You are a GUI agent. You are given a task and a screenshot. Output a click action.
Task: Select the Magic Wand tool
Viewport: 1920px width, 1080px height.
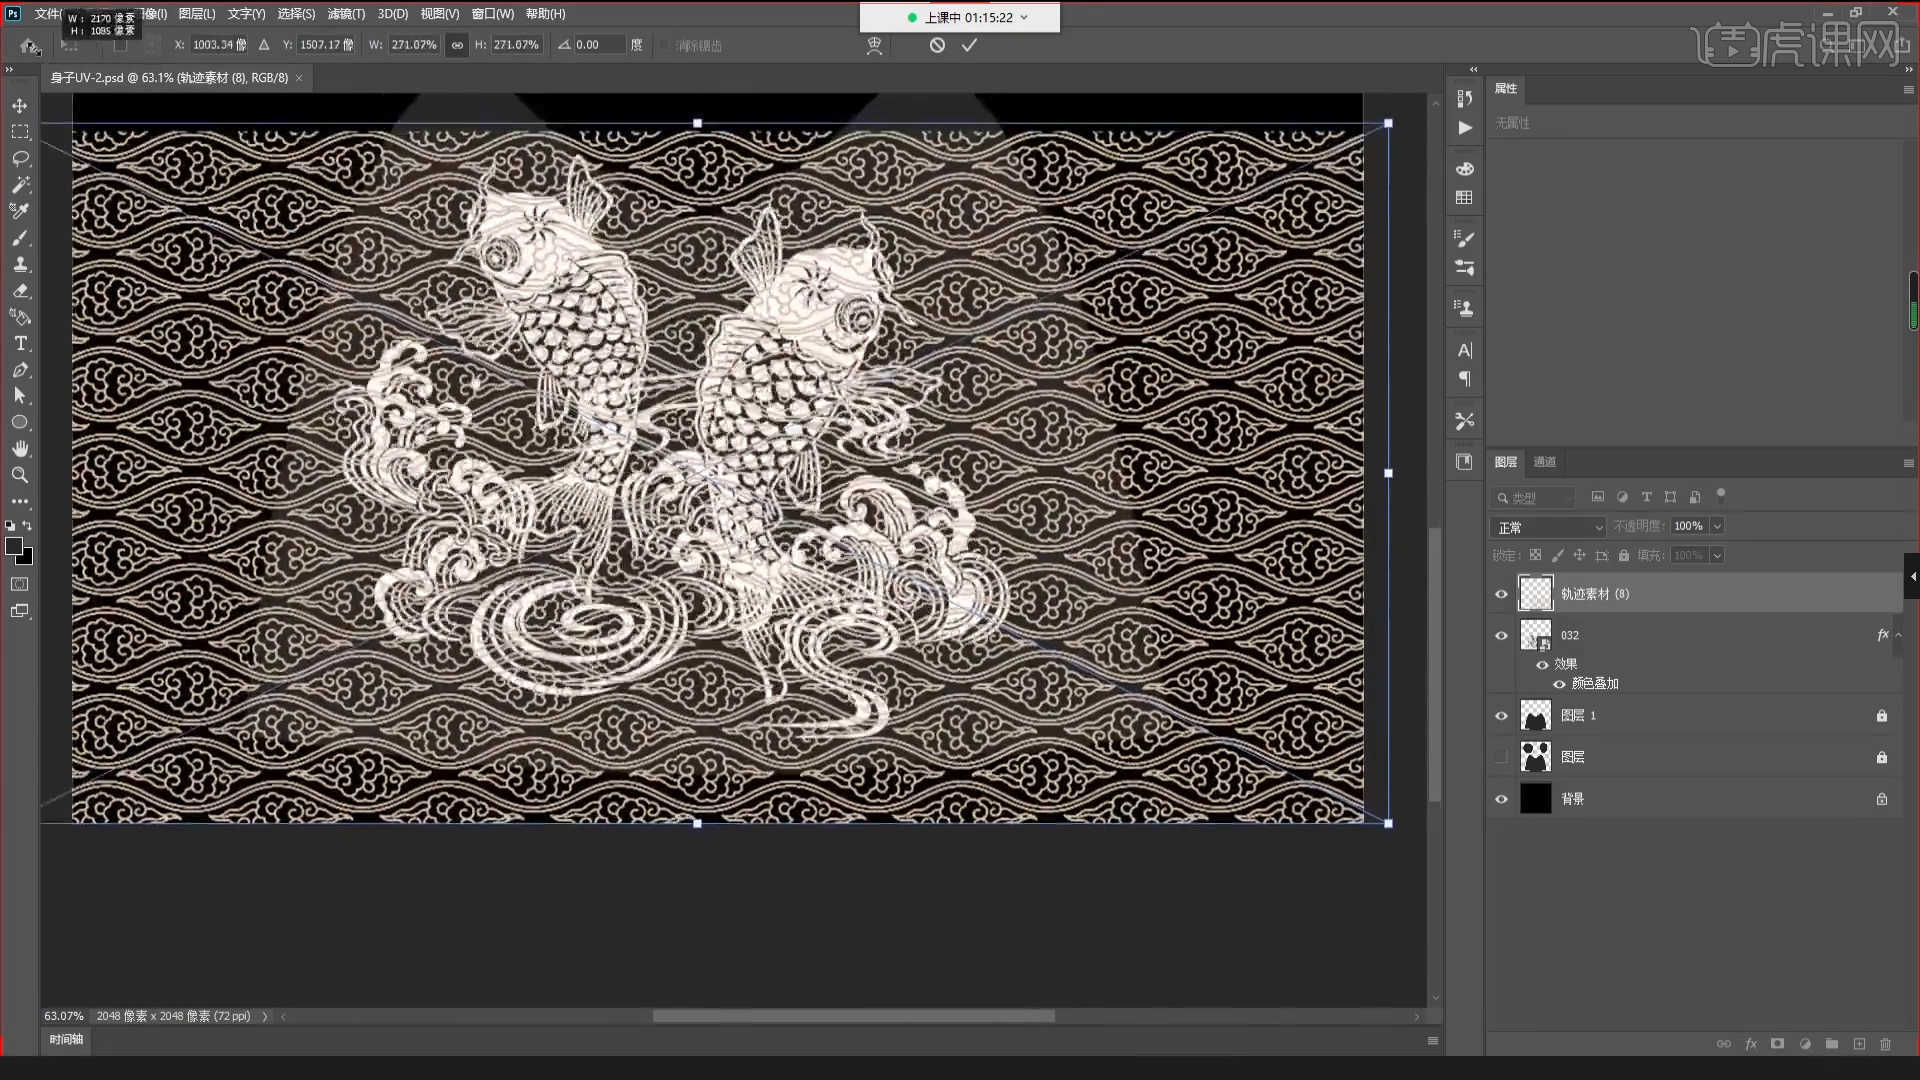coord(20,185)
